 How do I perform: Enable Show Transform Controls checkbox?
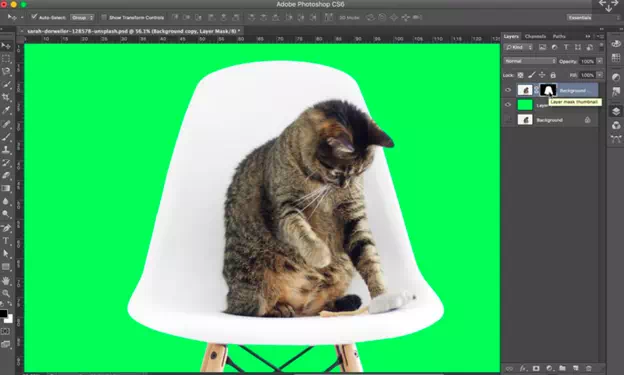point(104,18)
